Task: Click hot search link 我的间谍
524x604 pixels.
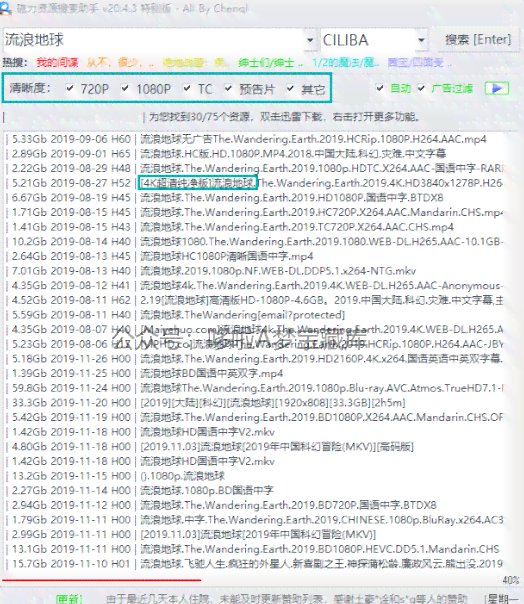Action: click(x=57, y=62)
